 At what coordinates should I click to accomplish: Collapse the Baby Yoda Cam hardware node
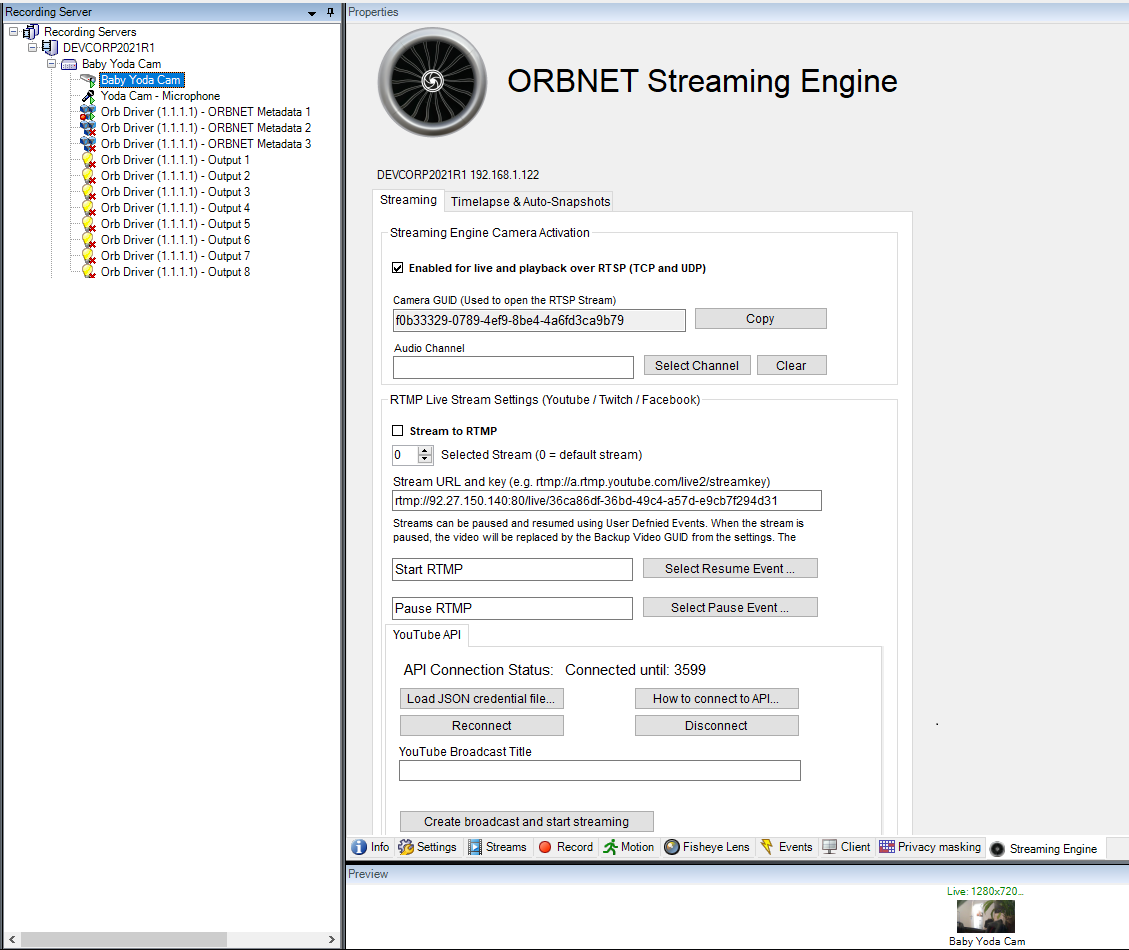(x=51, y=63)
